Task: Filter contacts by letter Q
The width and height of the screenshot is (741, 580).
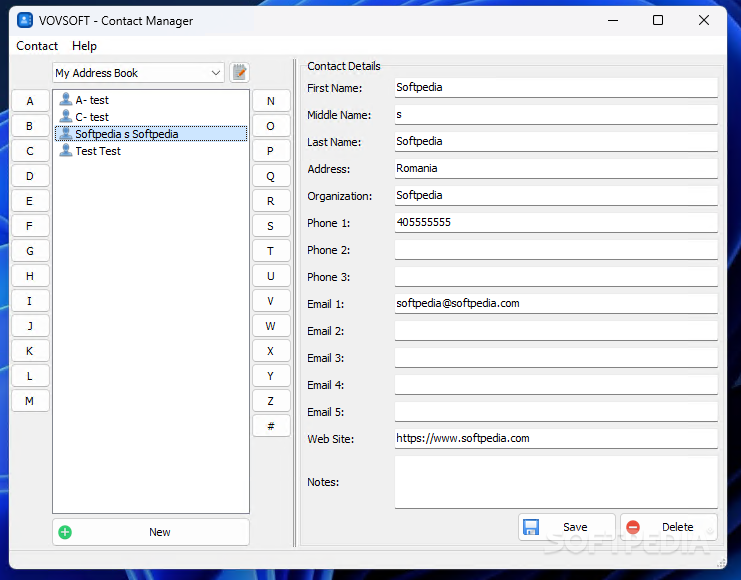Action: click(271, 176)
